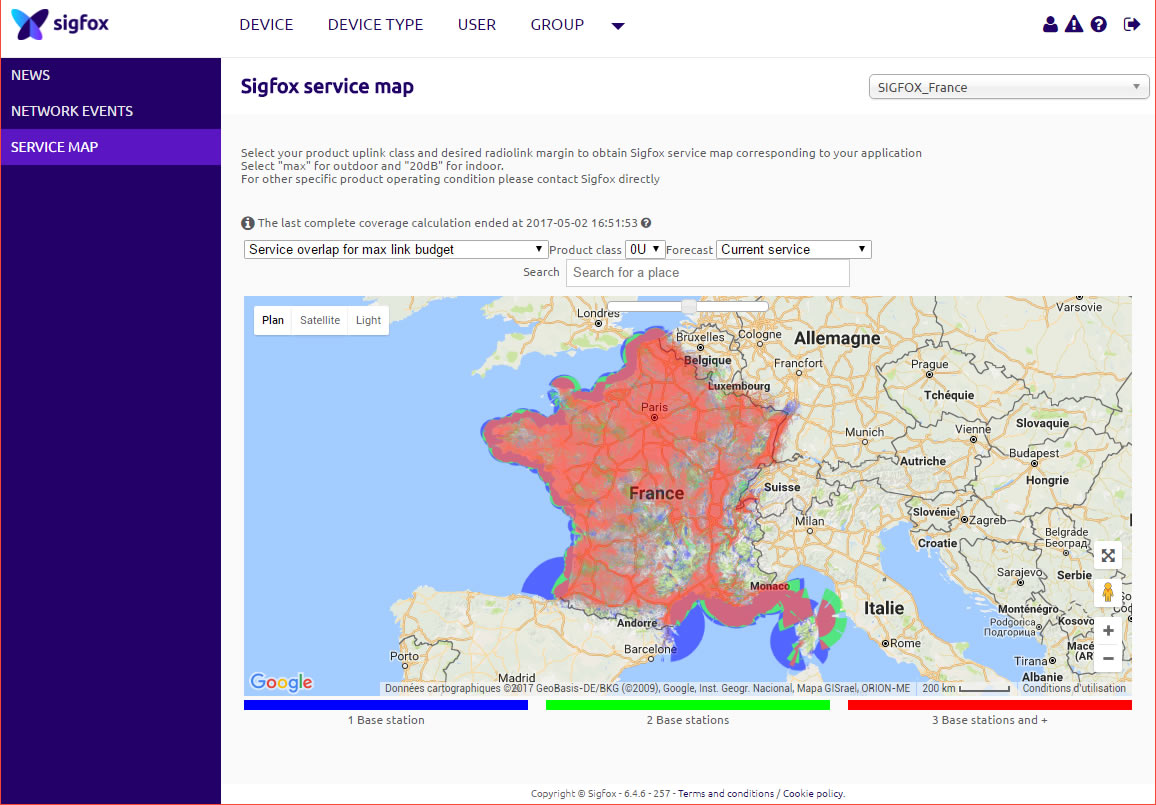Click the Google logo on the map

click(281, 682)
